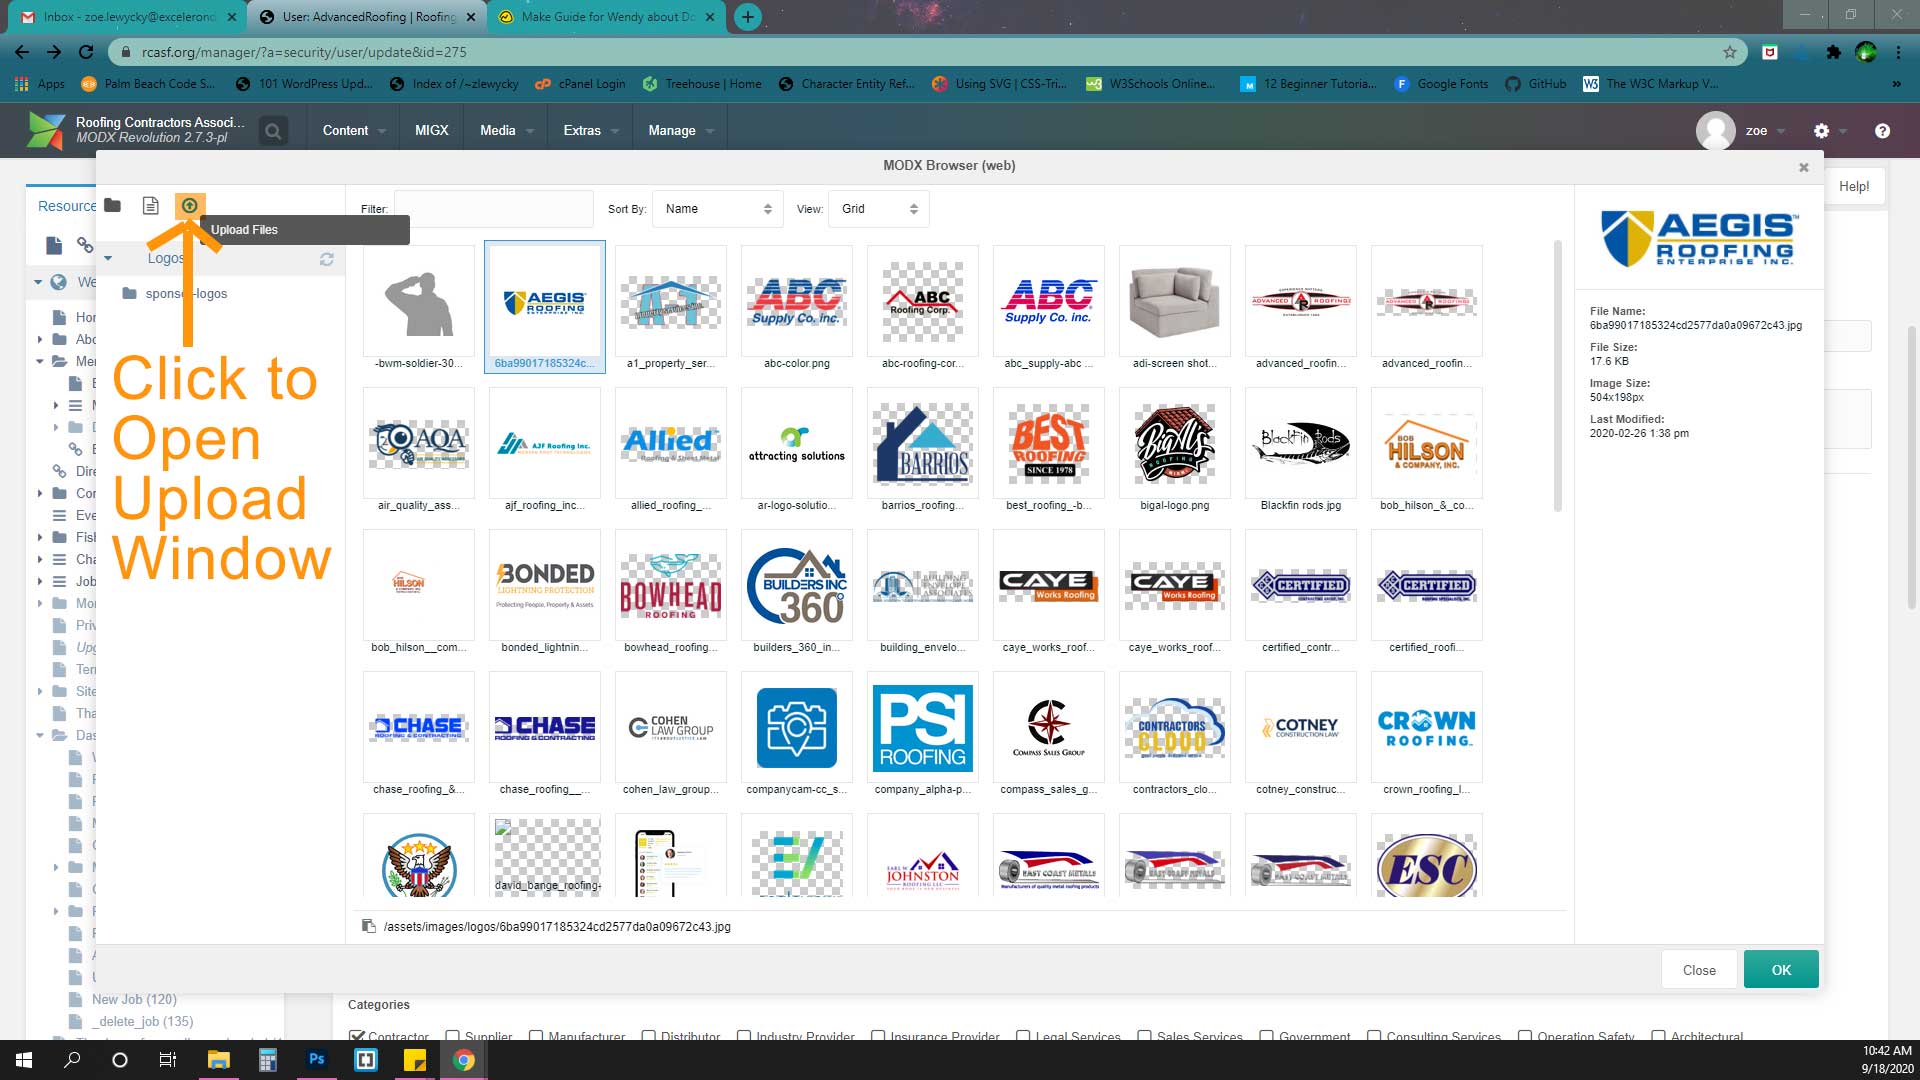The image size is (1920, 1080).
Task: Click the taskbar search magnifier icon
Action: click(x=72, y=1059)
